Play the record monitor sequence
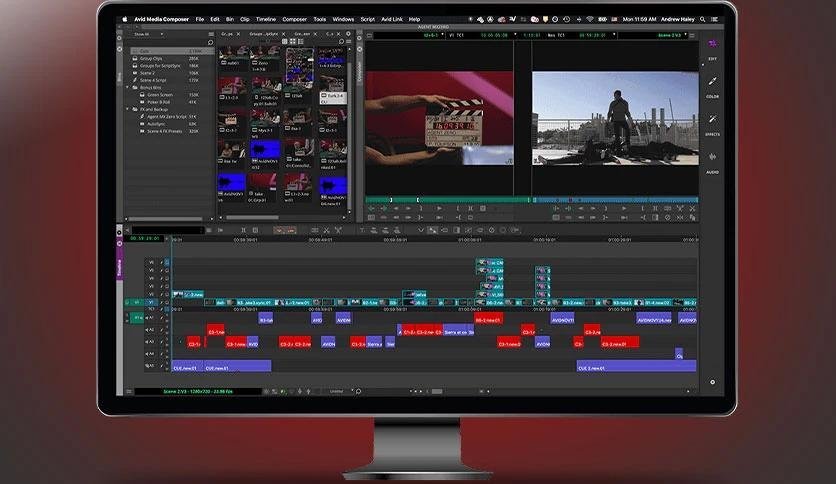The image size is (836, 484). tap(624, 208)
